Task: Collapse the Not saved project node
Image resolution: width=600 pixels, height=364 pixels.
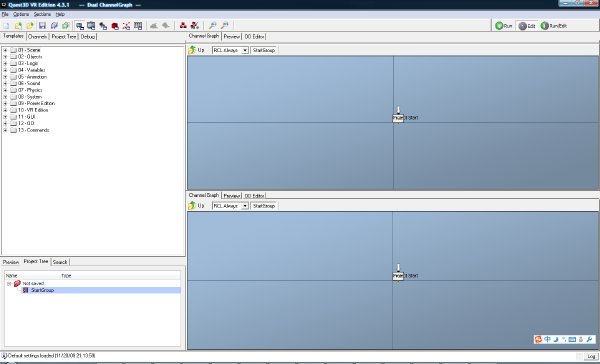Action: pos(9,284)
